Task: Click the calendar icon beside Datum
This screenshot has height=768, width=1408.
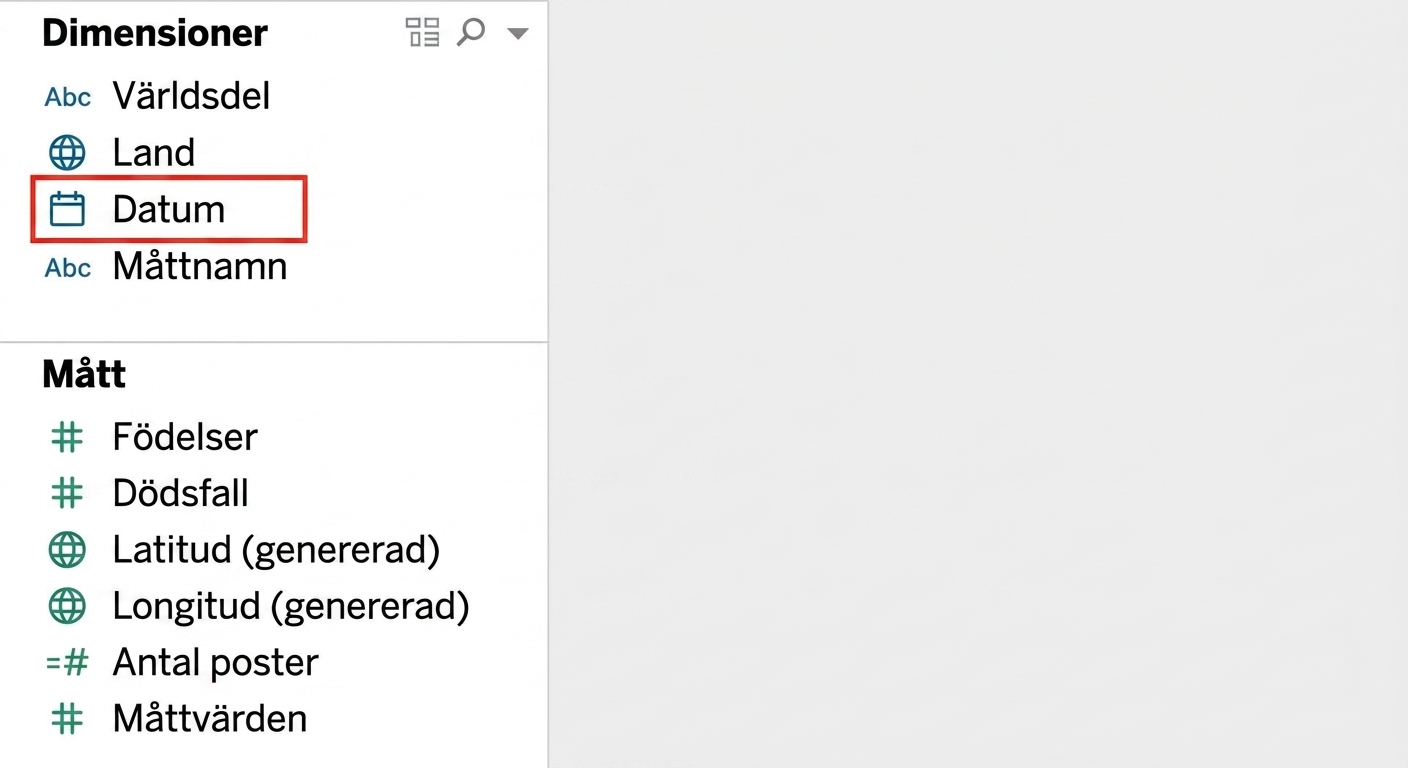Action: click(x=67, y=210)
